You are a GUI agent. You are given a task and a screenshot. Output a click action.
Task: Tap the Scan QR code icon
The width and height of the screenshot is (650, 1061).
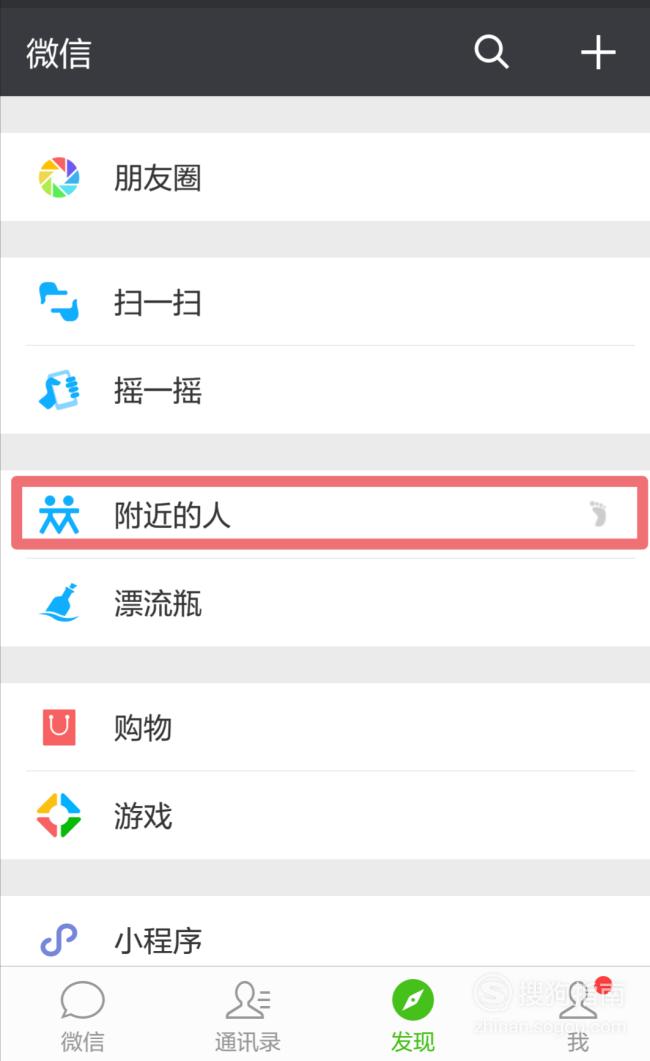(x=59, y=302)
